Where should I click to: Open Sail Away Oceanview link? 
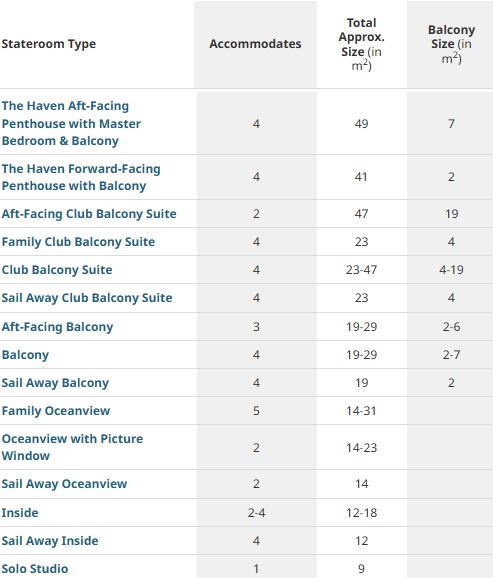pos(64,484)
